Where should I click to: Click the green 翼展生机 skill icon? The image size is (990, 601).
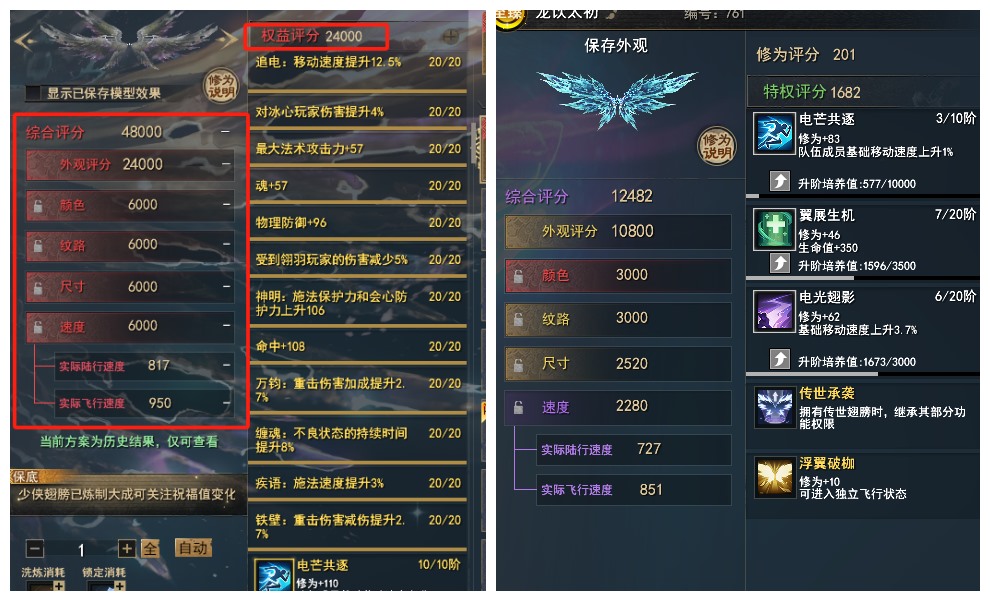click(x=773, y=229)
